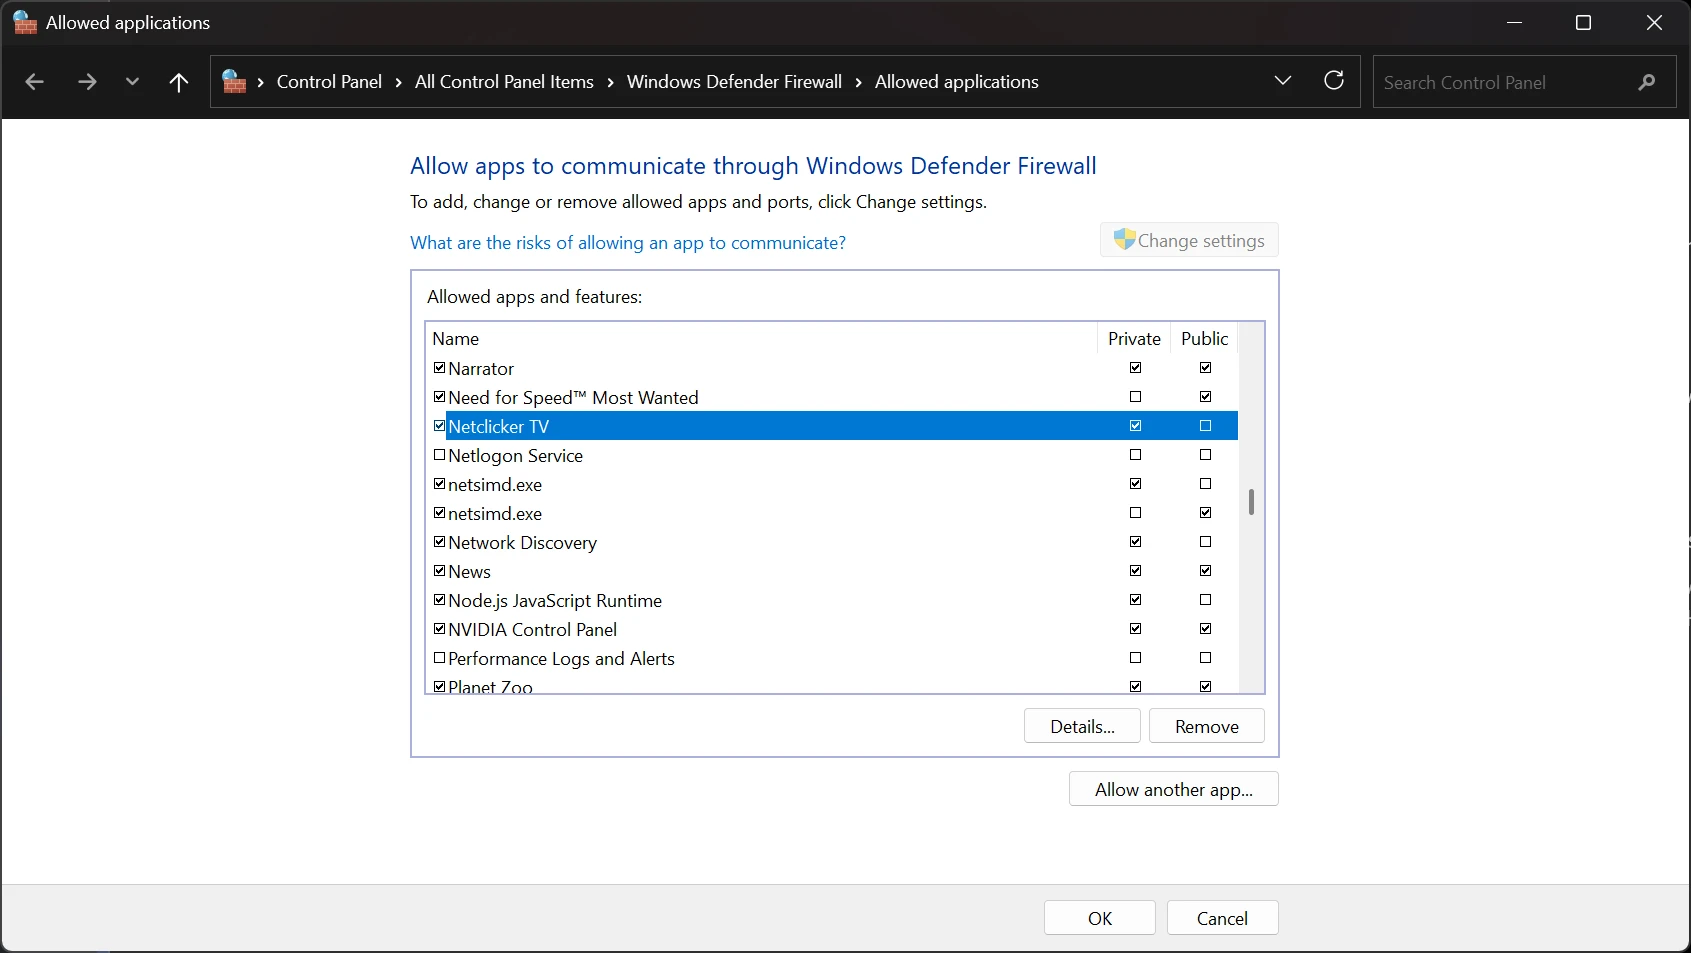Navigate to Windows Defender Firewall breadcrumb
Viewport: 1691px width, 953px height.
(734, 82)
